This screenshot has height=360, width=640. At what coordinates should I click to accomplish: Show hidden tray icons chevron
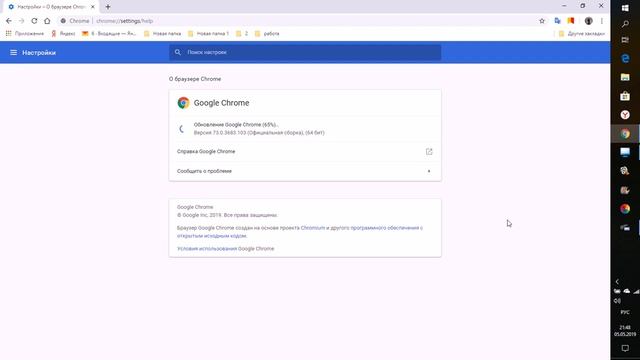[x=617, y=282]
